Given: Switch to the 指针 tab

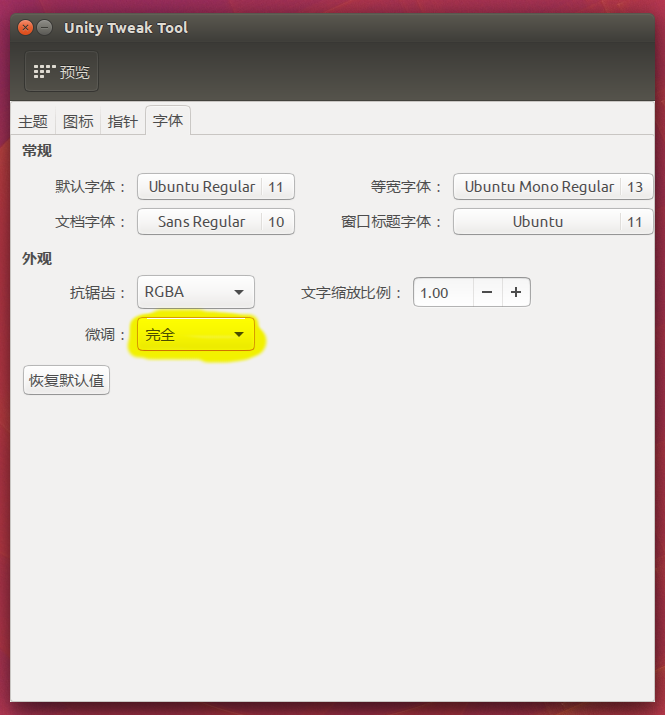Looking at the screenshot, I should coord(123,121).
